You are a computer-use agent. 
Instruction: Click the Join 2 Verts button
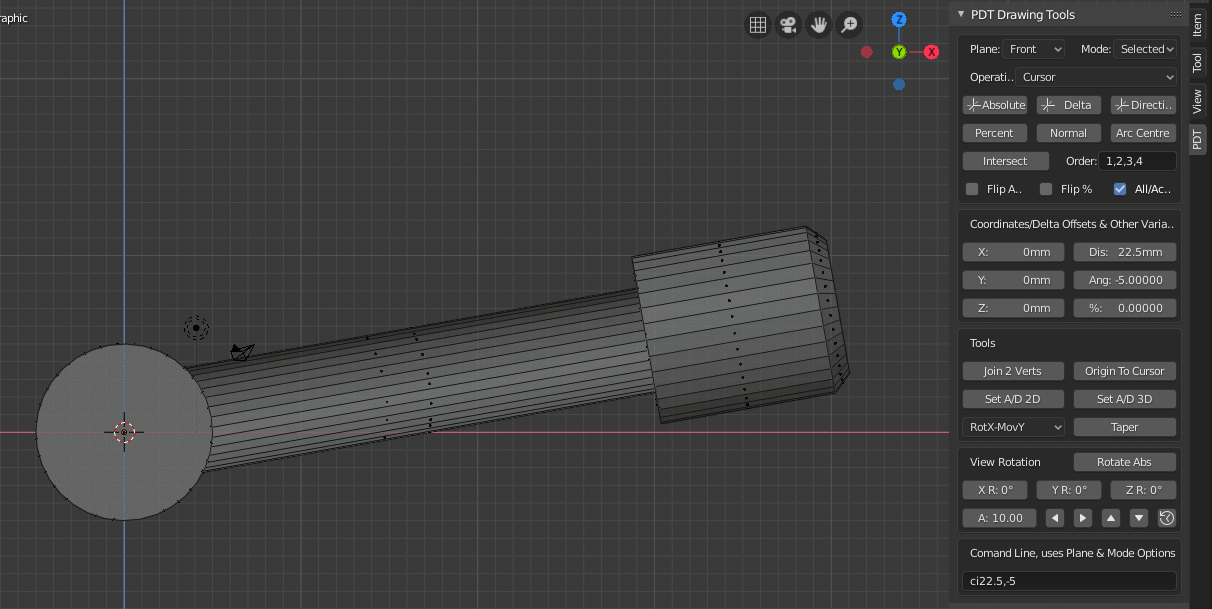pyautogui.click(x=1012, y=371)
